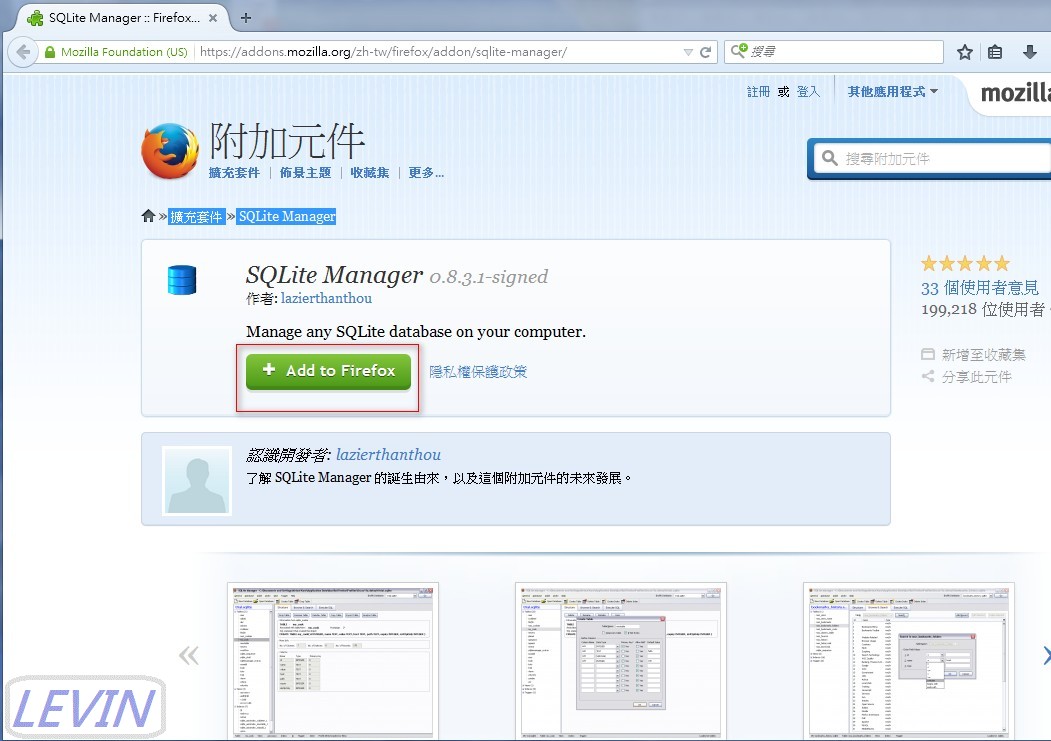Open the 收藏集 menu item
Image resolution: width=1051 pixels, height=741 pixels.
pos(370,173)
